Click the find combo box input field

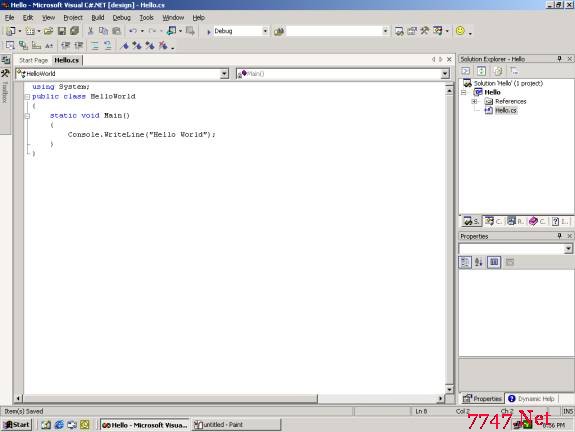click(x=334, y=31)
